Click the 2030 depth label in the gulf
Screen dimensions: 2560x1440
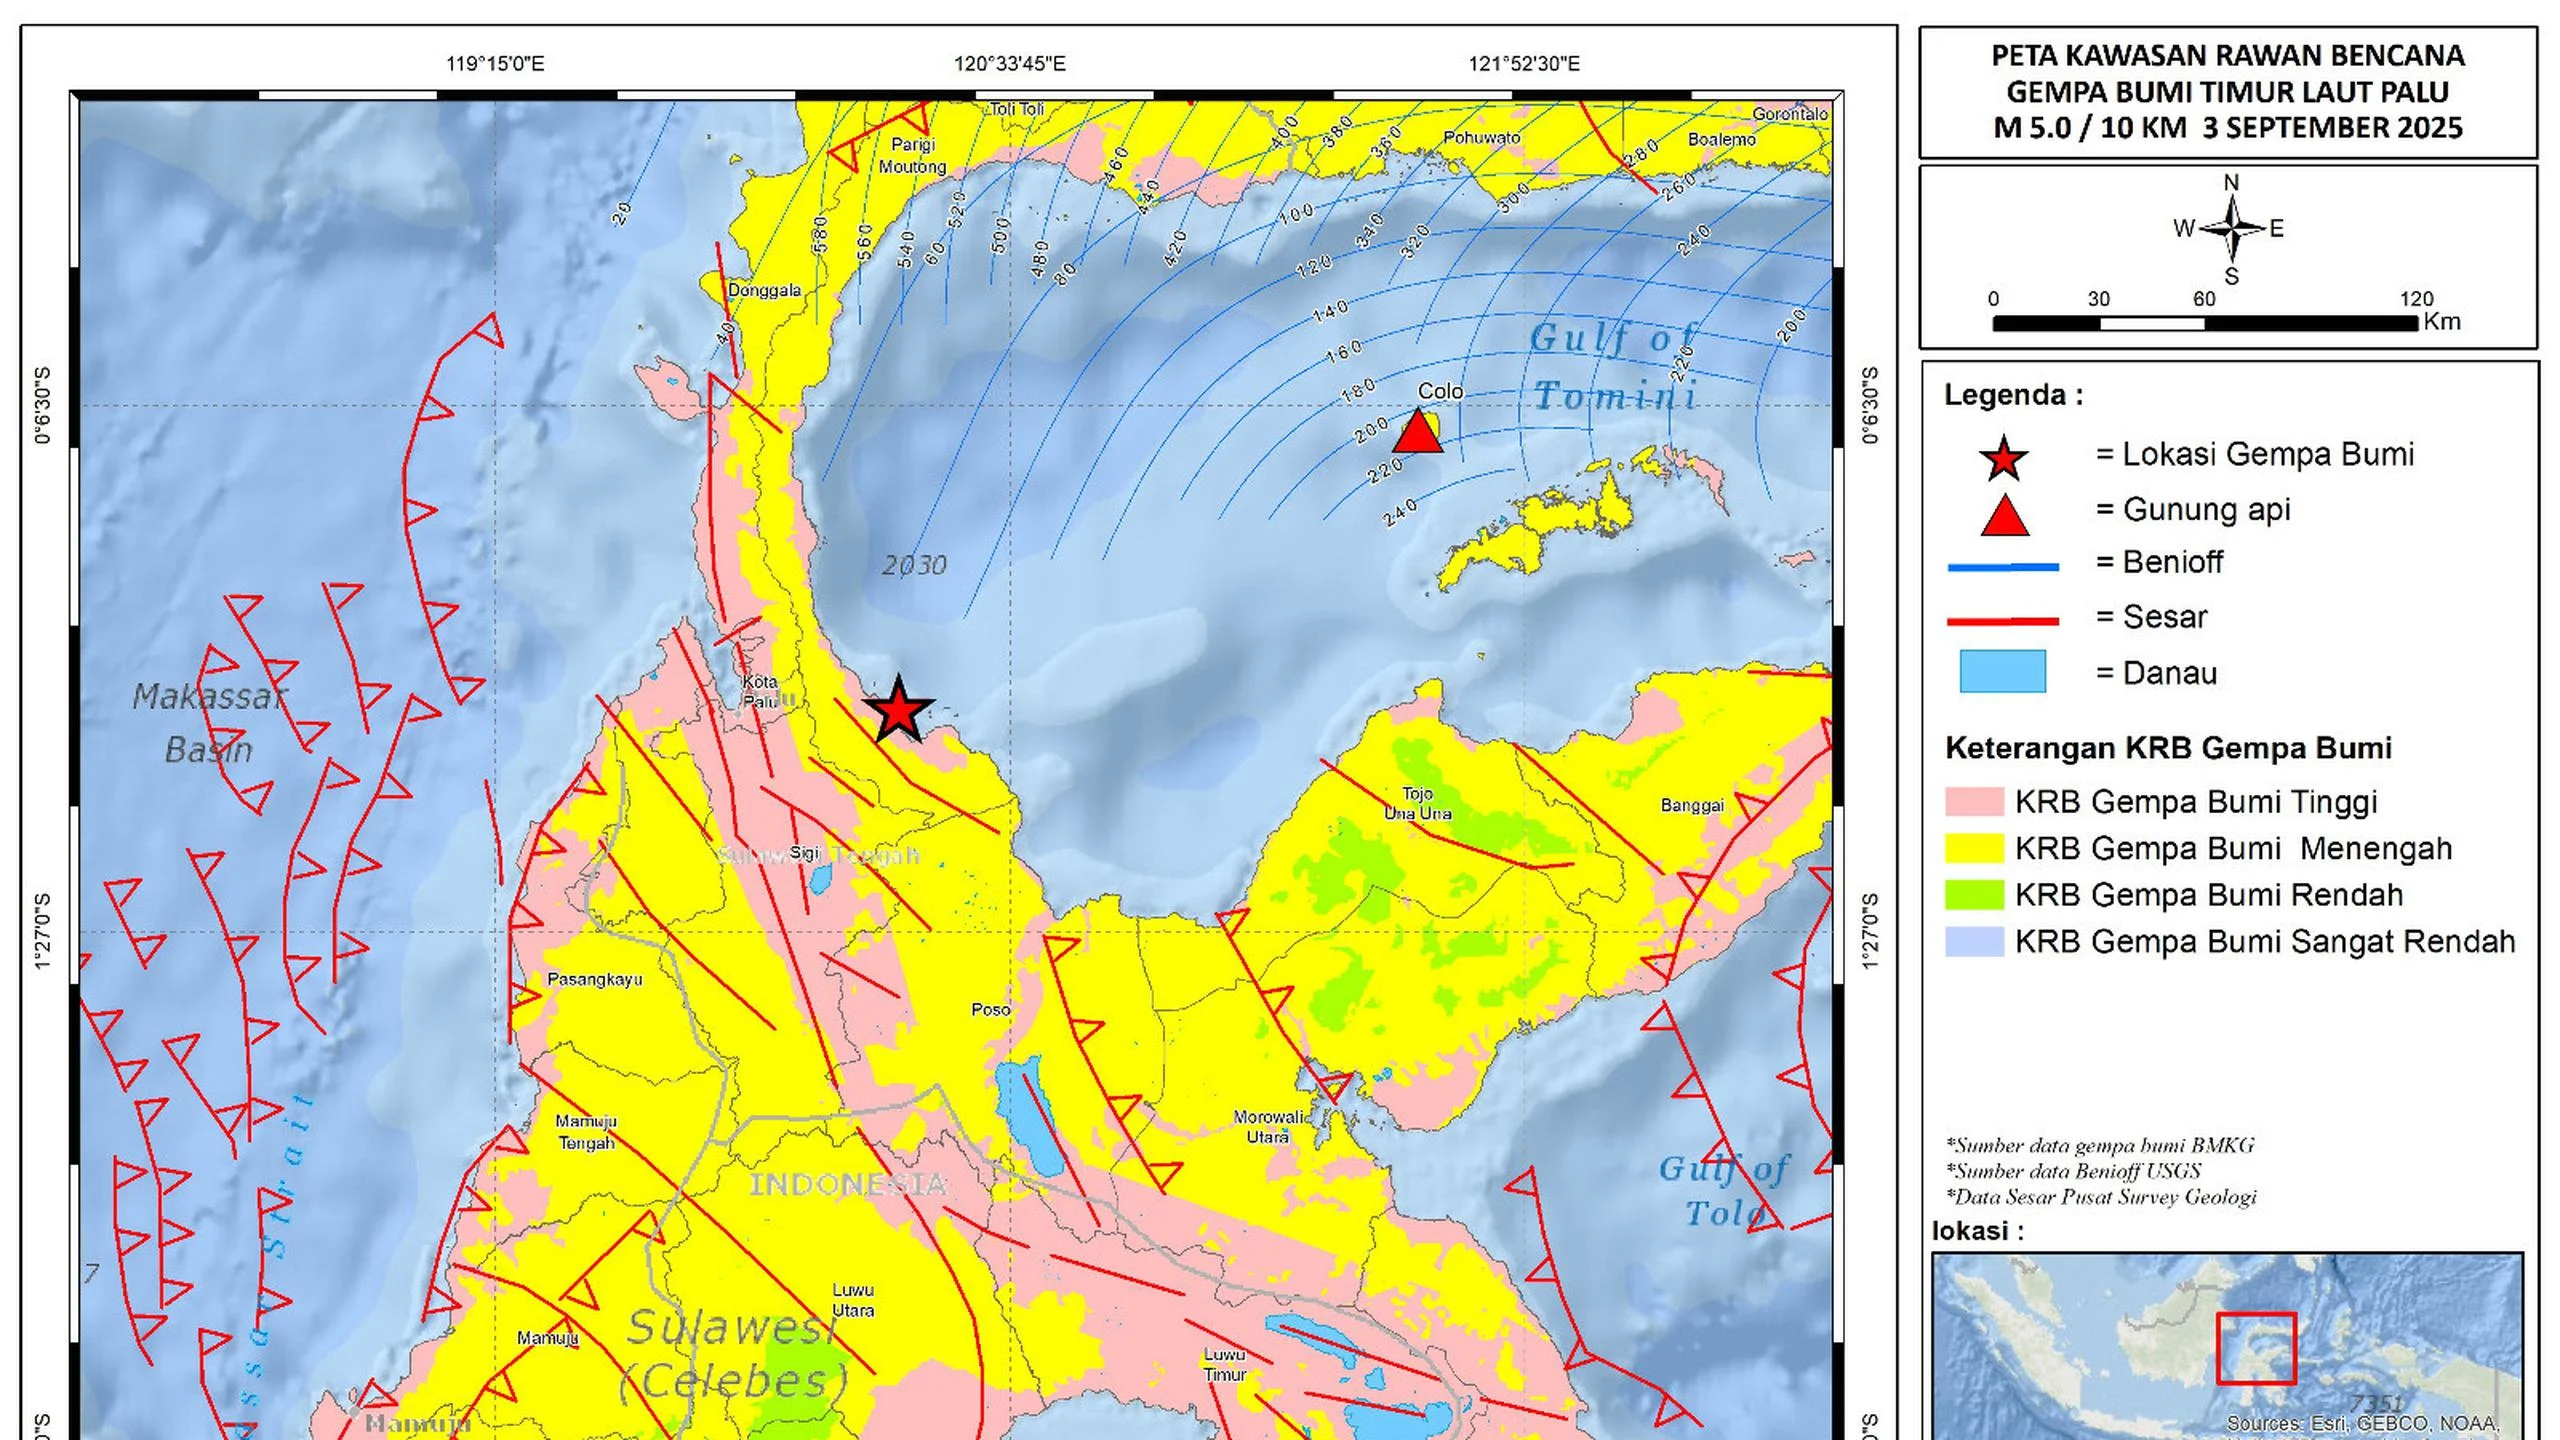click(x=914, y=565)
